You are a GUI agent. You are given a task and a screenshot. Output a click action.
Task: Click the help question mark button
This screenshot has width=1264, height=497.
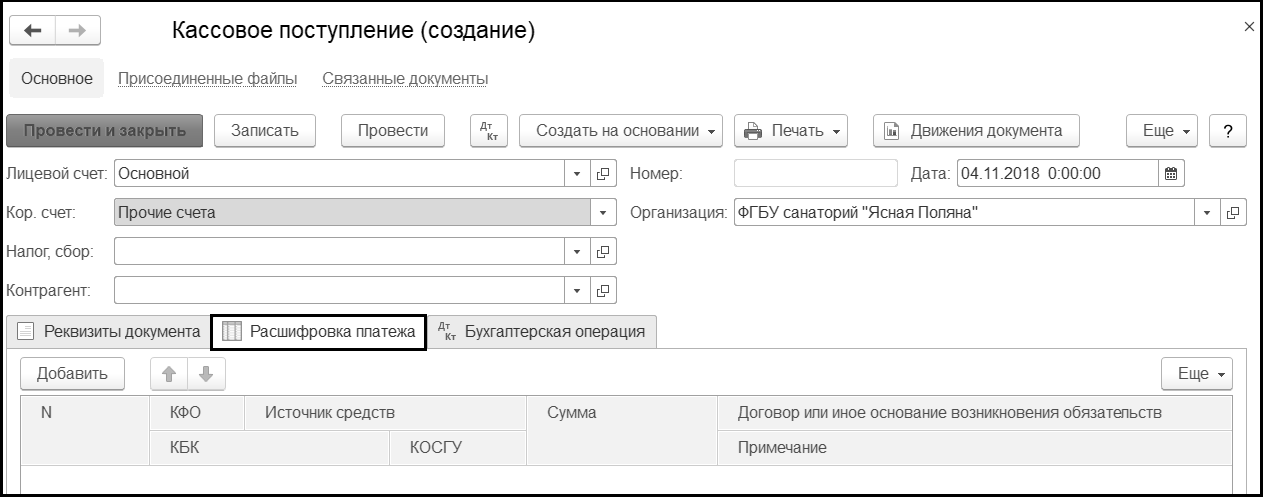tap(1227, 131)
